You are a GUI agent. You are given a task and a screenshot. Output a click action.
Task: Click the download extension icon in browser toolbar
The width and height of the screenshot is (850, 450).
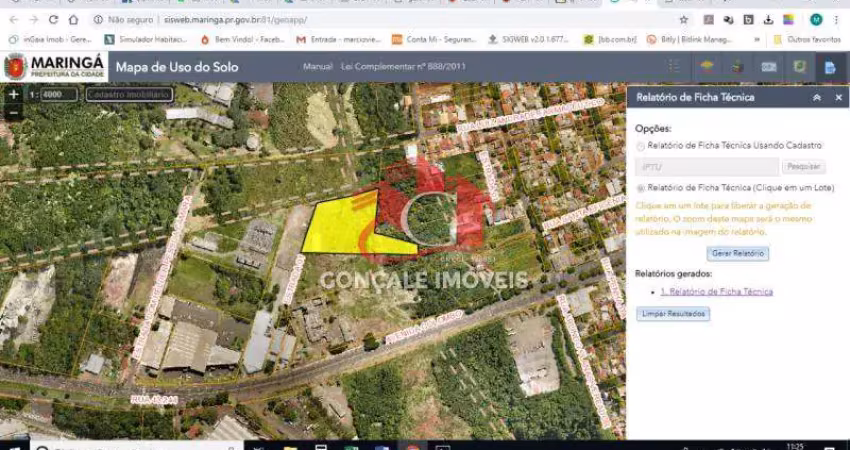click(768, 20)
